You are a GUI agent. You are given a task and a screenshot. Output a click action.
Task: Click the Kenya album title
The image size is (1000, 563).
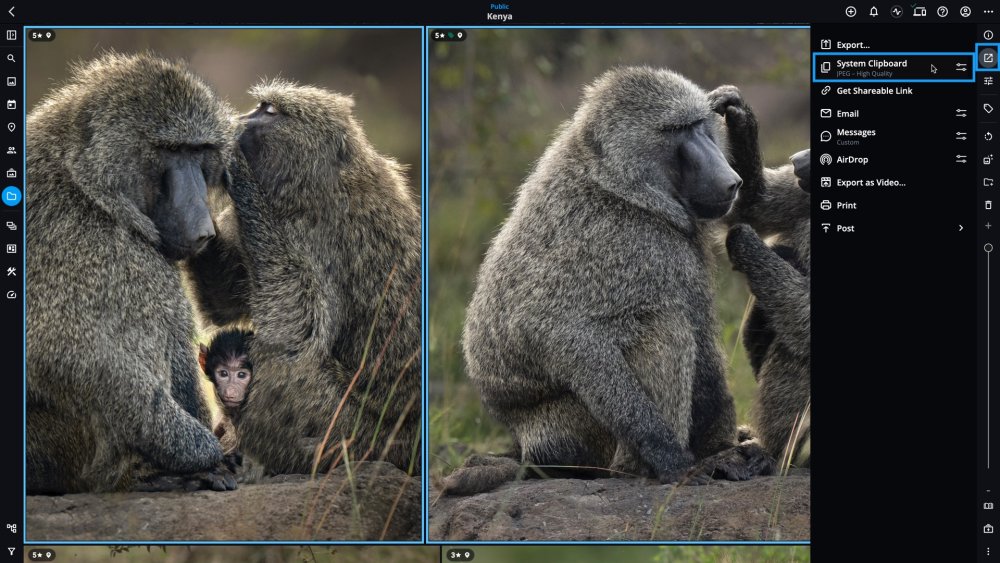(x=499, y=17)
